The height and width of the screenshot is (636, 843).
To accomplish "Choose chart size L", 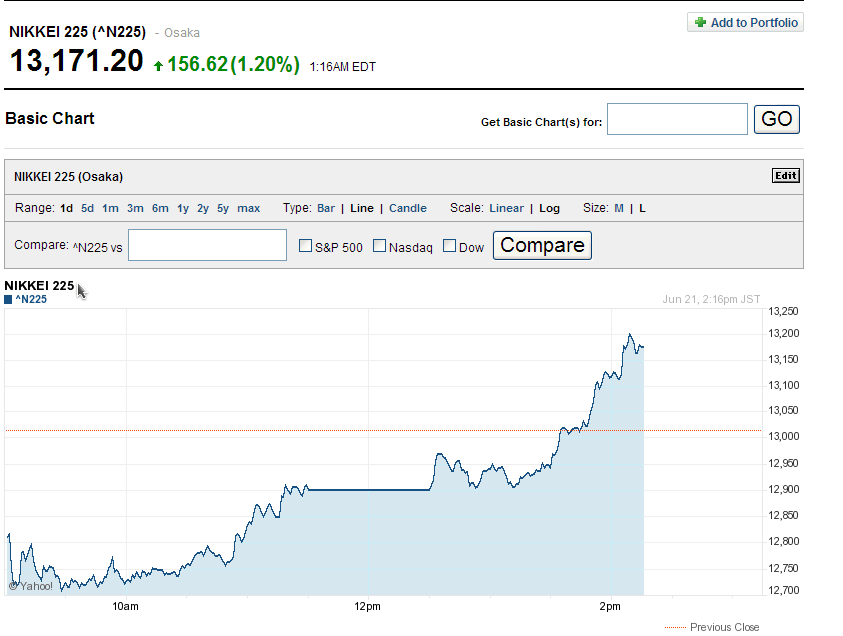I will [x=642, y=208].
